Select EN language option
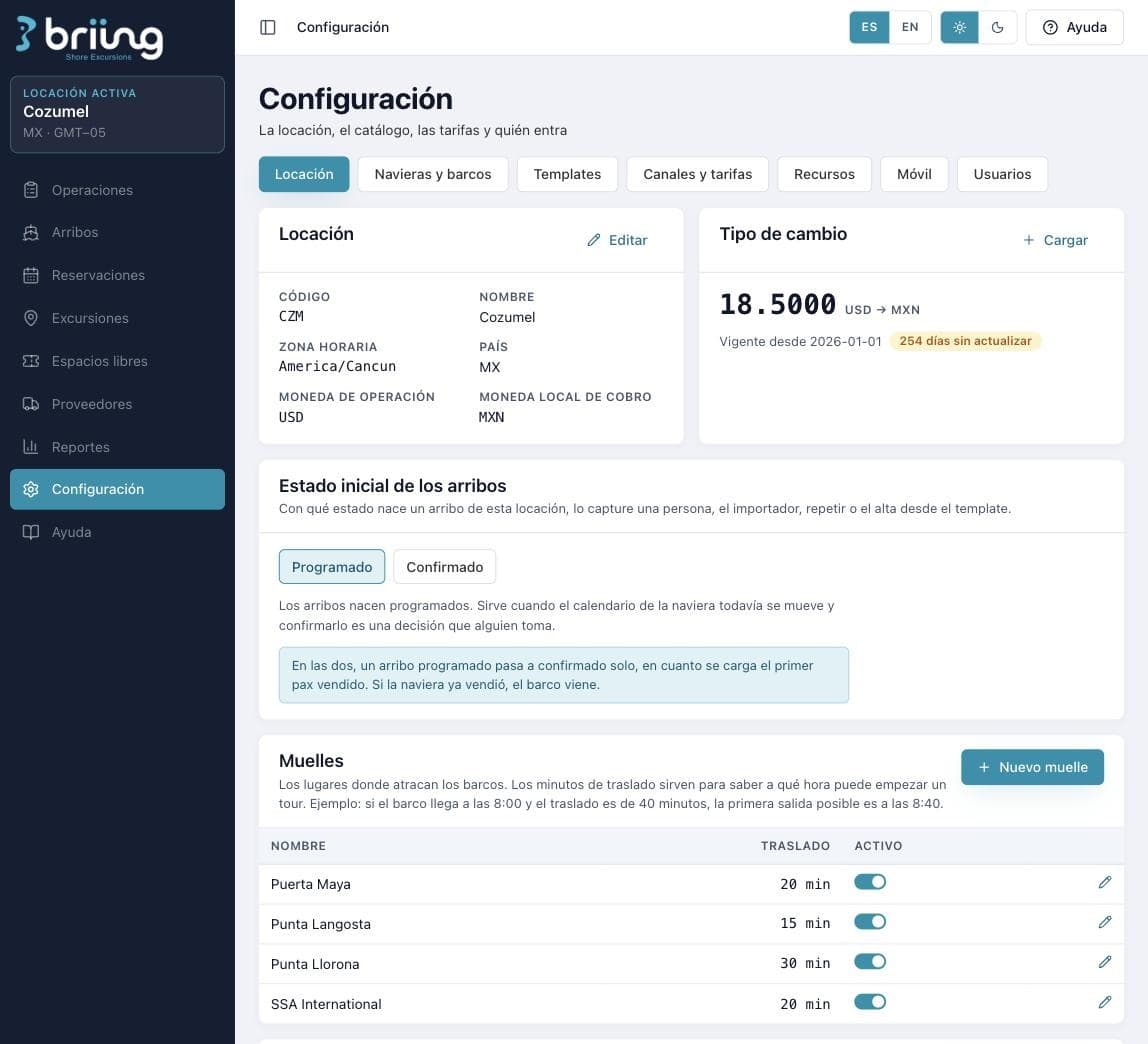The image size is (1148, 1044). click(x=910, y=27)
